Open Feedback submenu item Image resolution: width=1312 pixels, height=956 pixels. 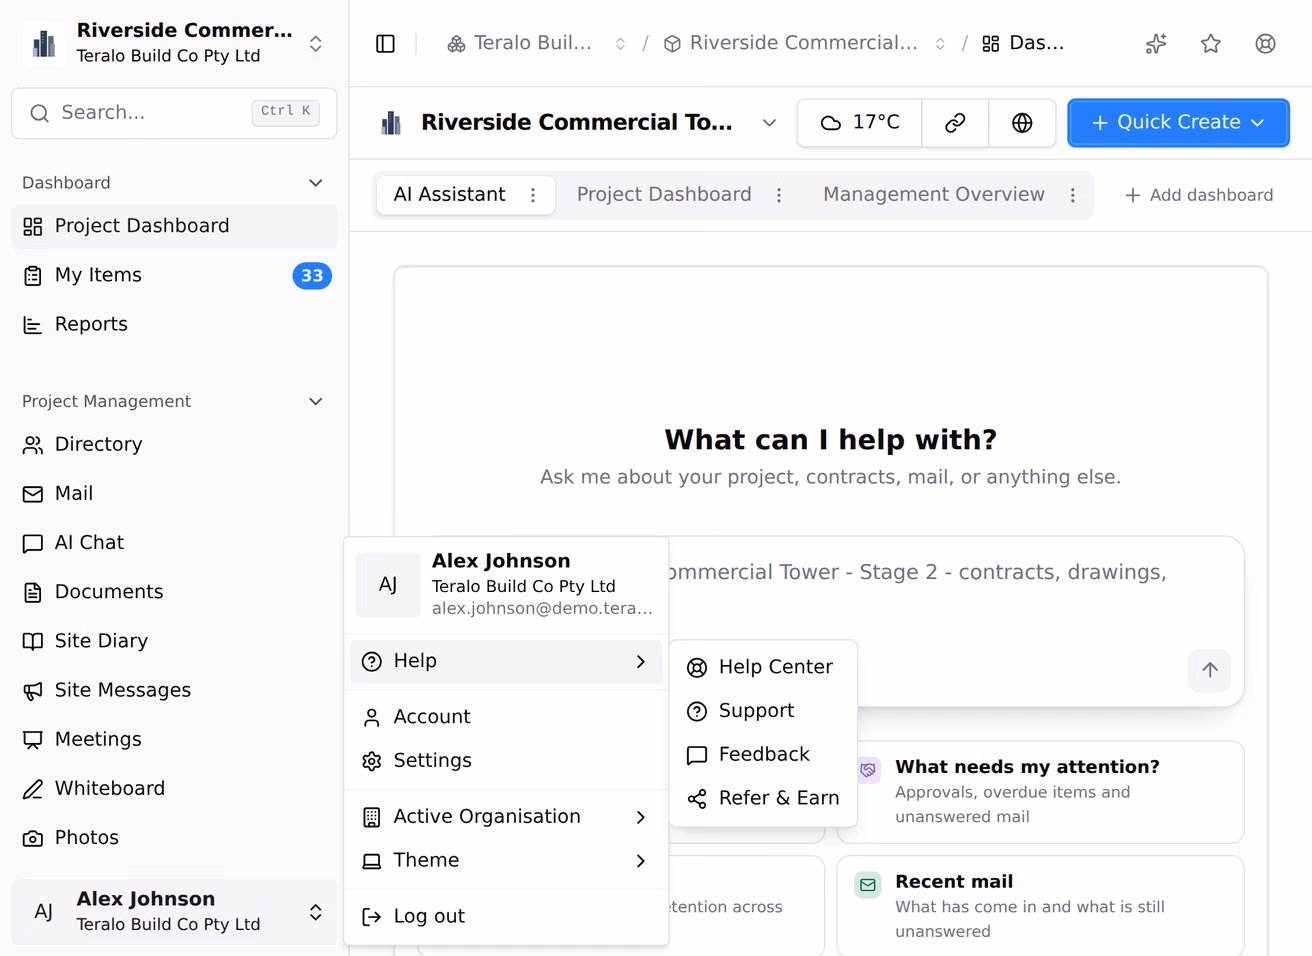coord(763,754)
